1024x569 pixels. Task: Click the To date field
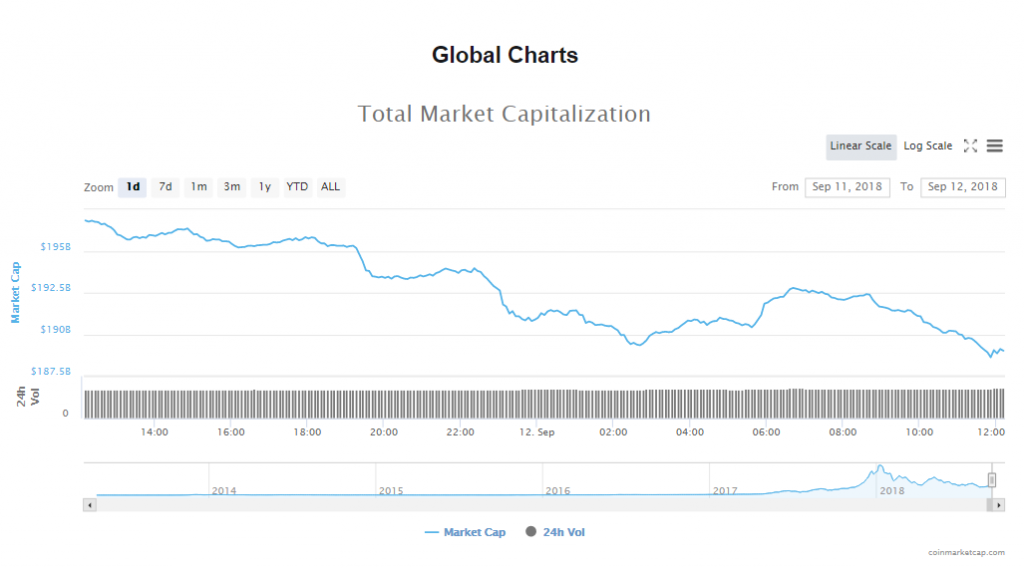tap(962, 187)
